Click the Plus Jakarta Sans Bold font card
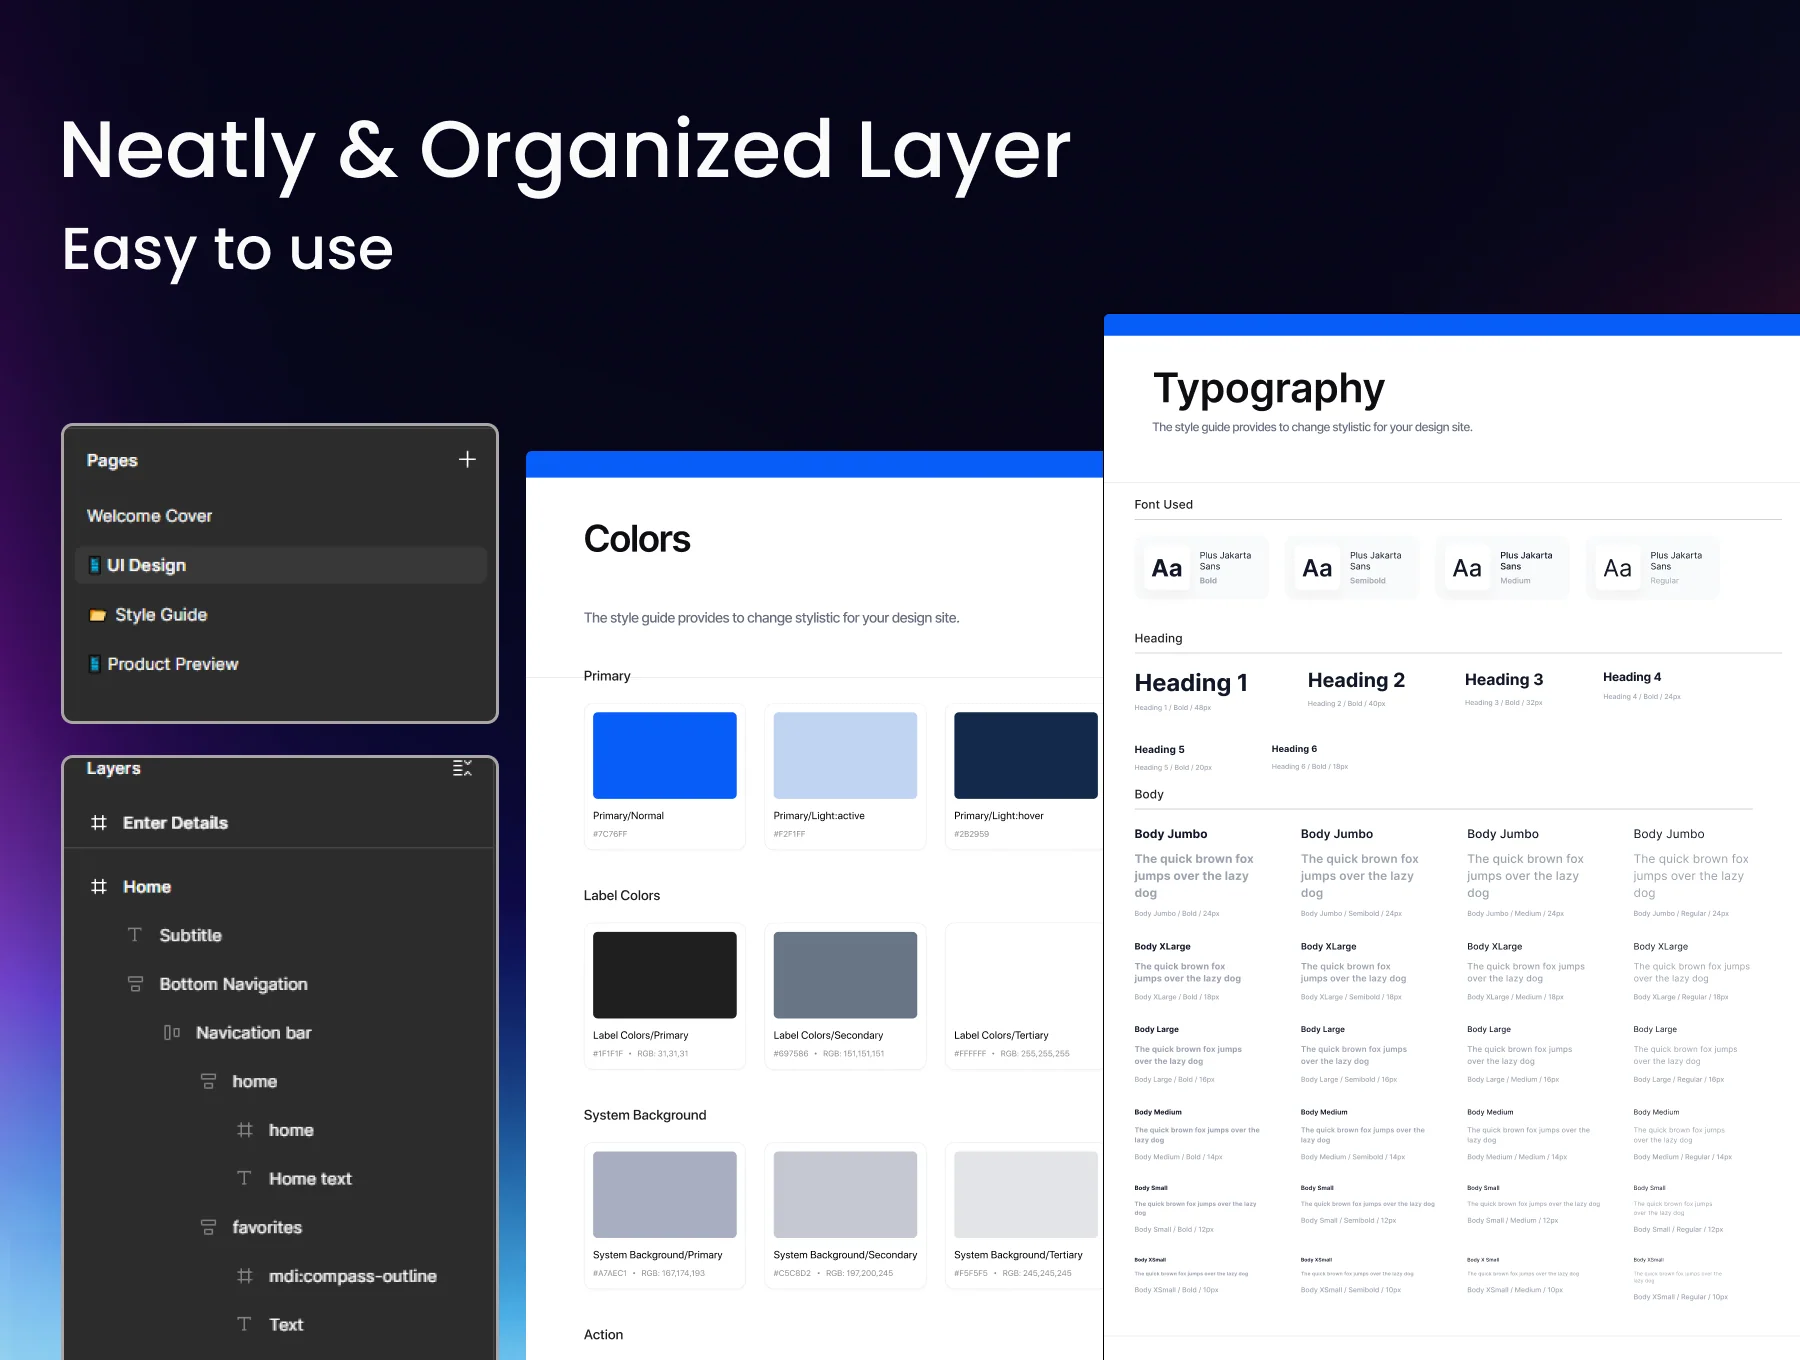This screenshot has width=1800, height=1360. point(1202,568)
